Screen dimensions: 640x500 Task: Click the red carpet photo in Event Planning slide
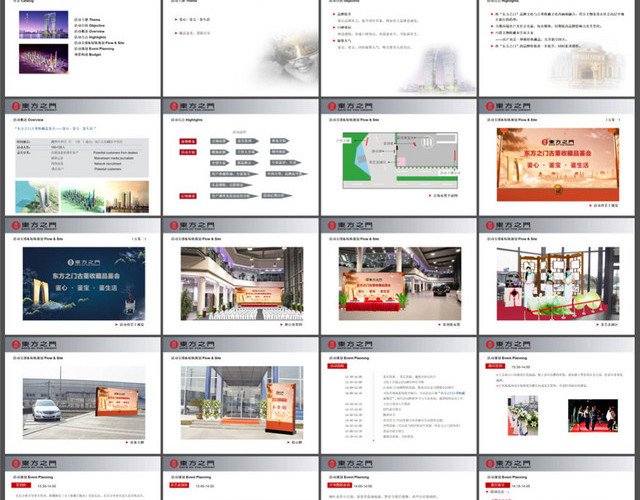pyautogui.click(x=593, y=416)
